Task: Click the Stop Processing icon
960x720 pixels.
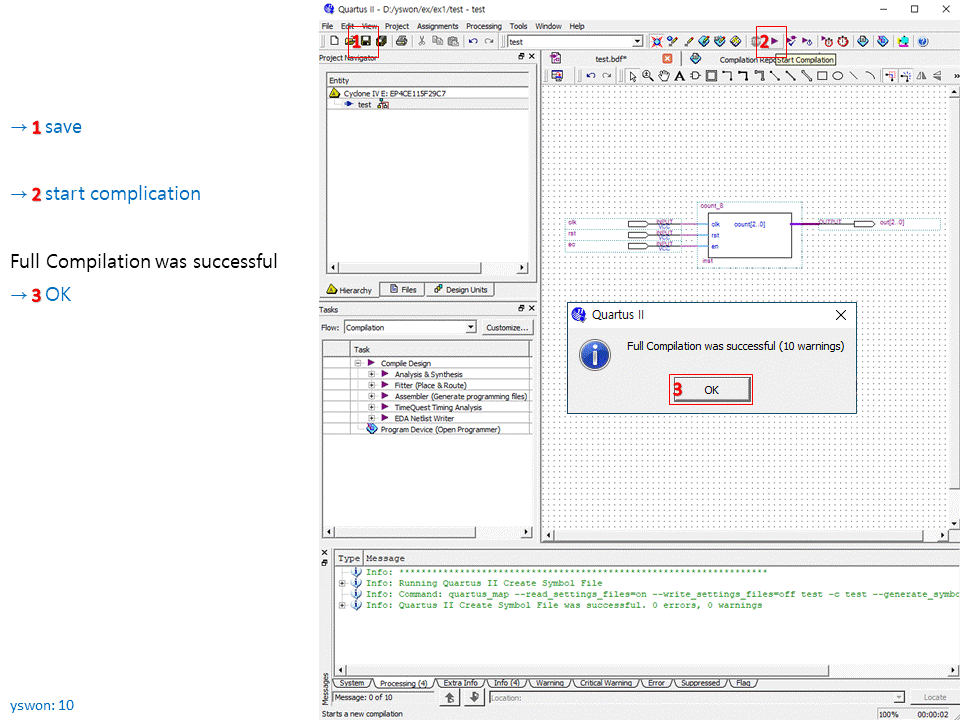Action: [754, 41]
